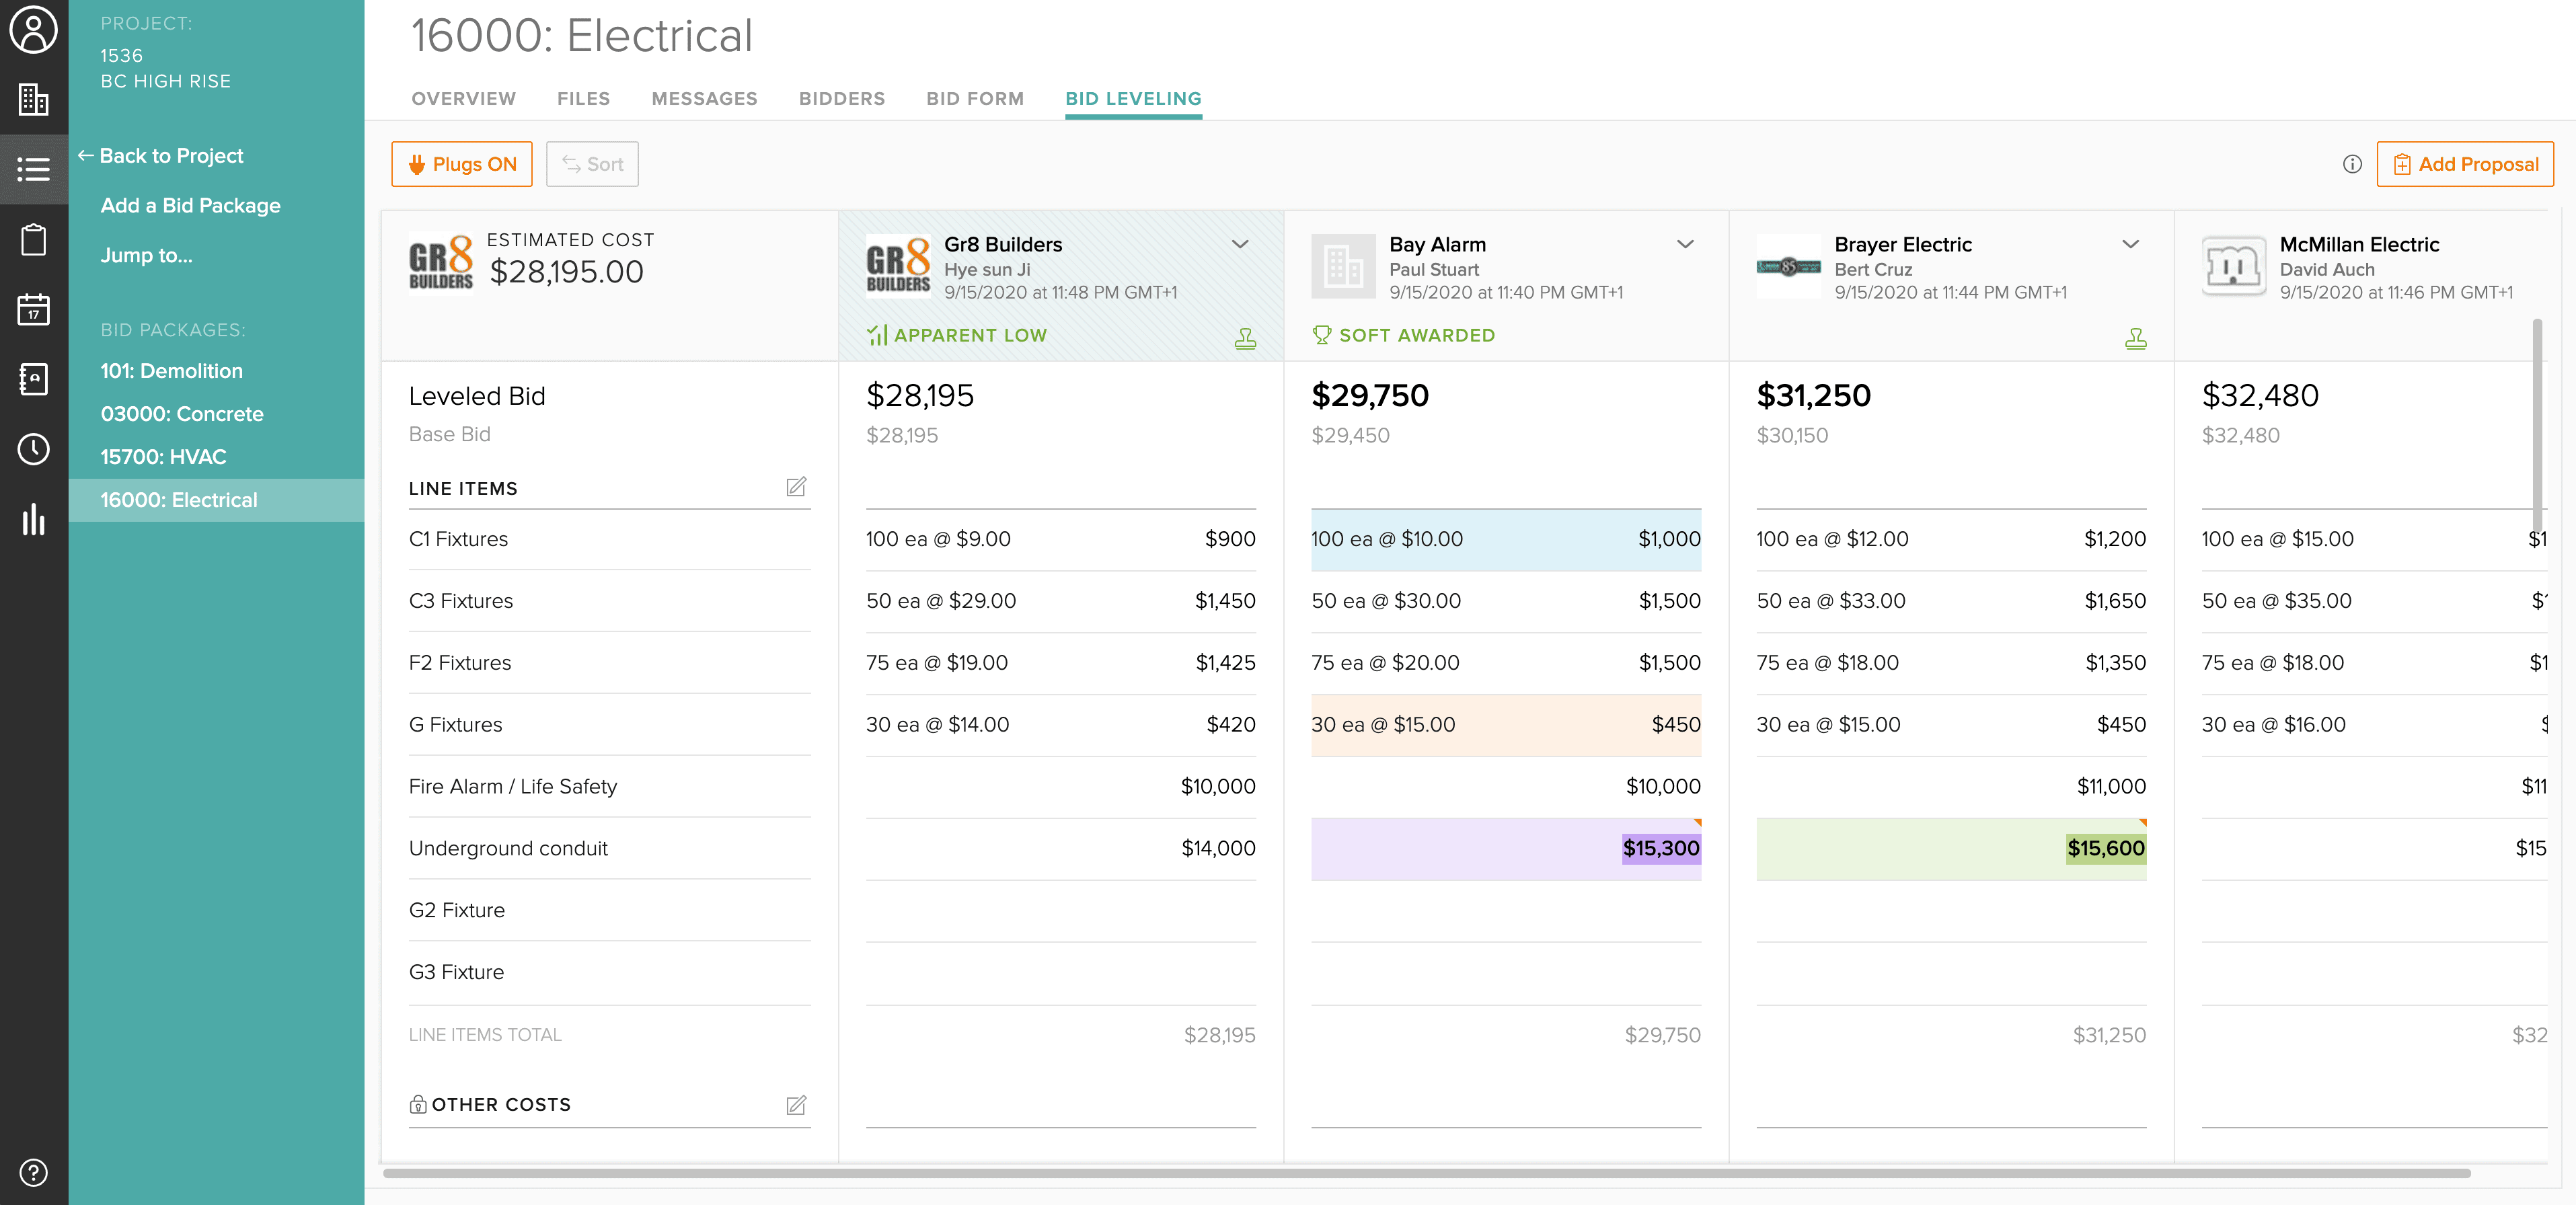
Task: Click the horizontal scrollbar at bottom
Action: pyautogui.click(x=1426, y=1173)
